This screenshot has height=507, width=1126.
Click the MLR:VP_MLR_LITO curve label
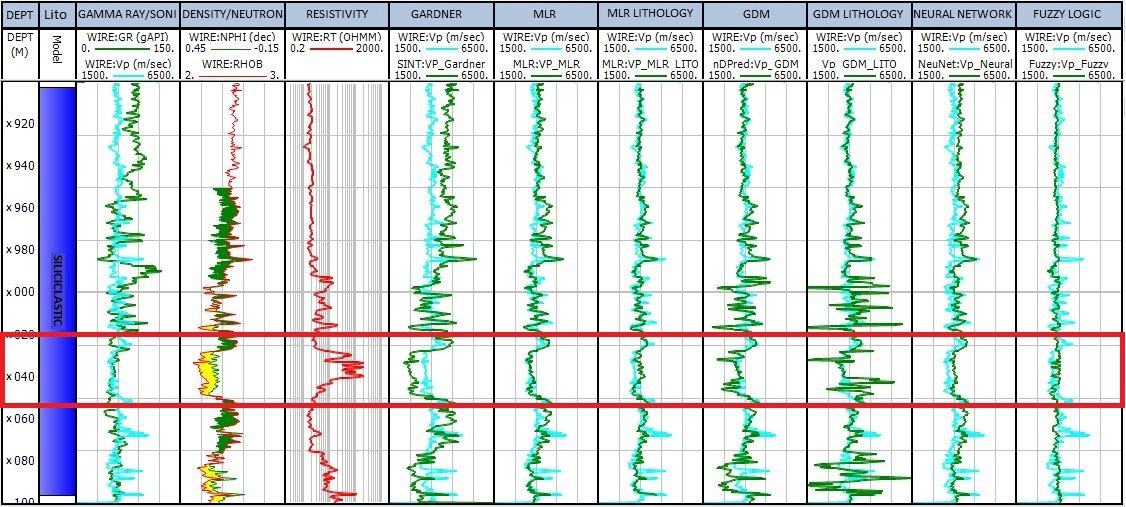point(650,64)
